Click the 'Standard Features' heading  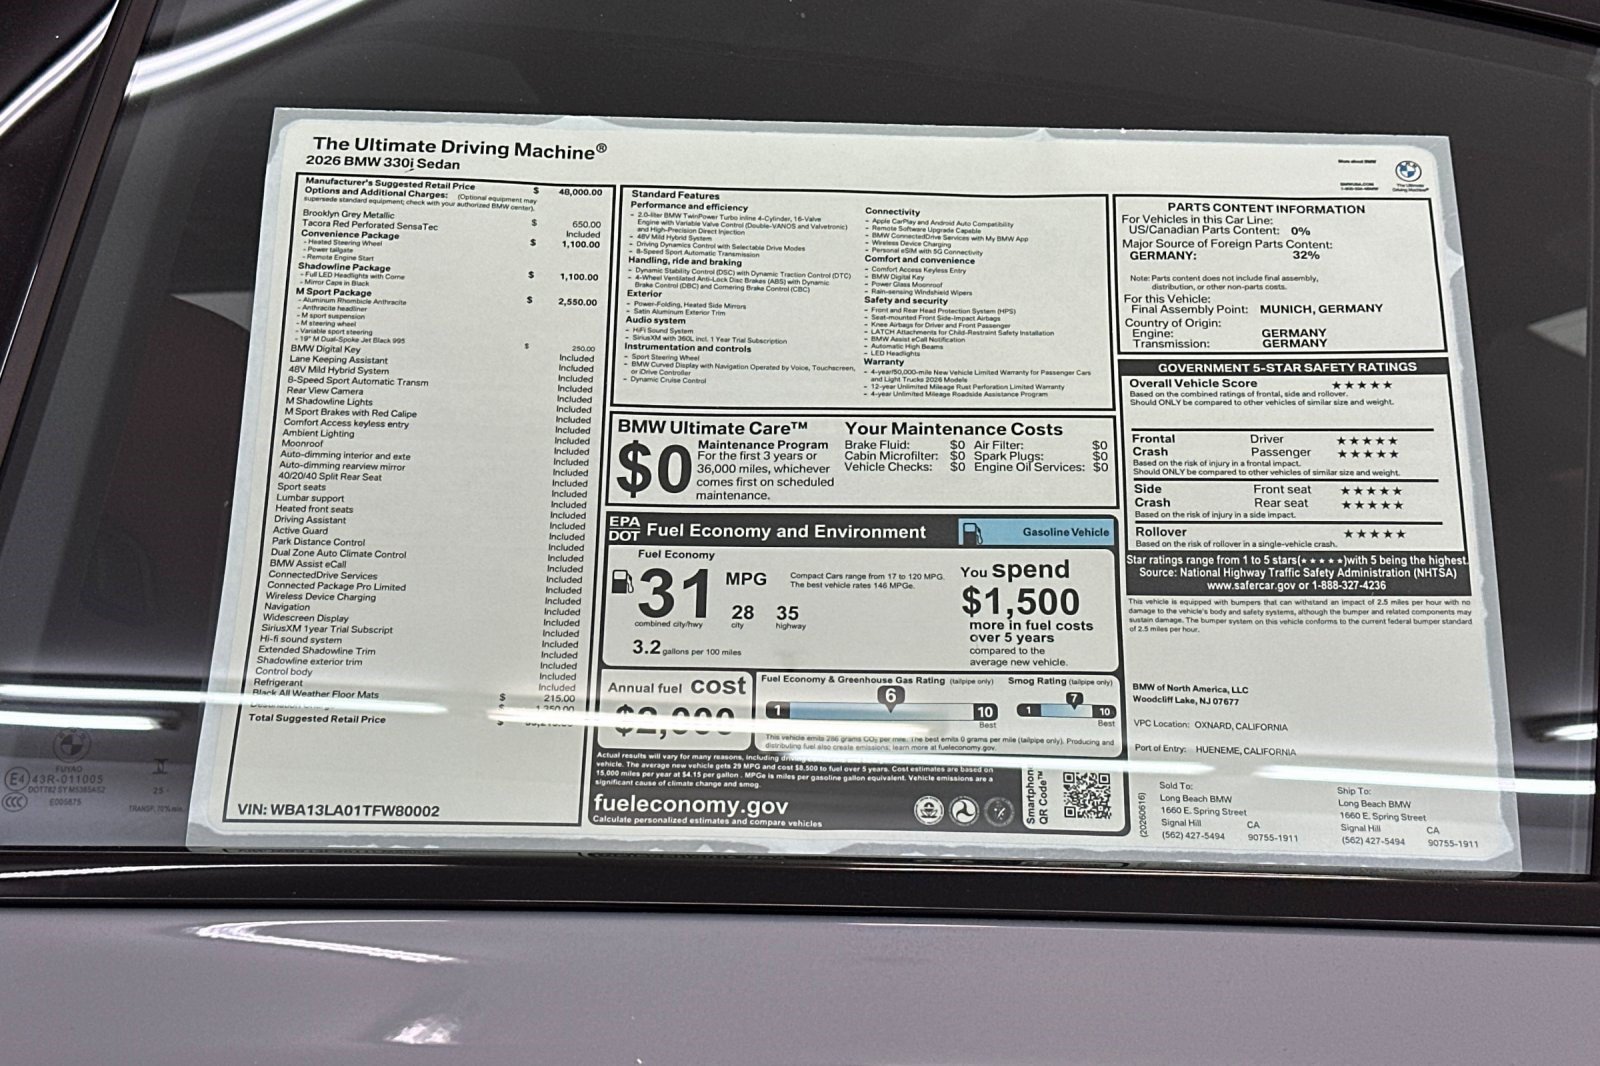click(x=676, y=196)
